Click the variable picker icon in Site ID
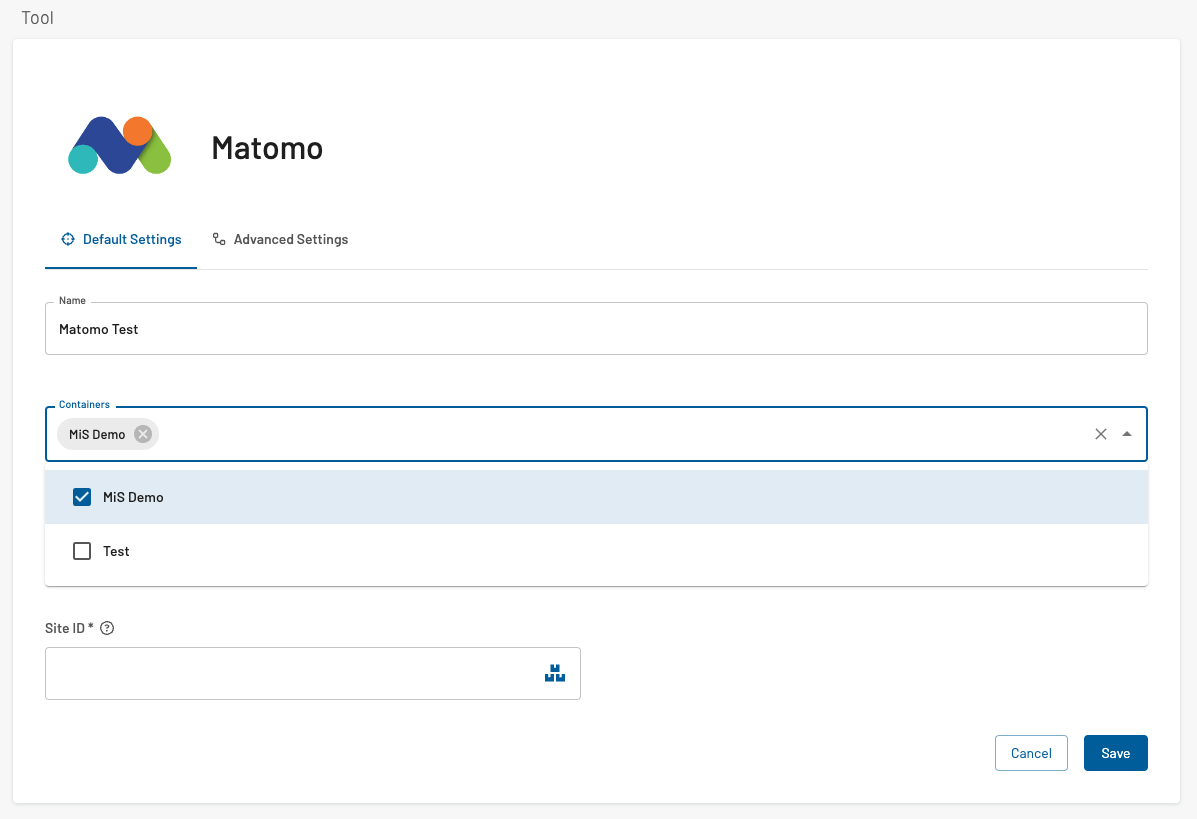 (555, 673)
